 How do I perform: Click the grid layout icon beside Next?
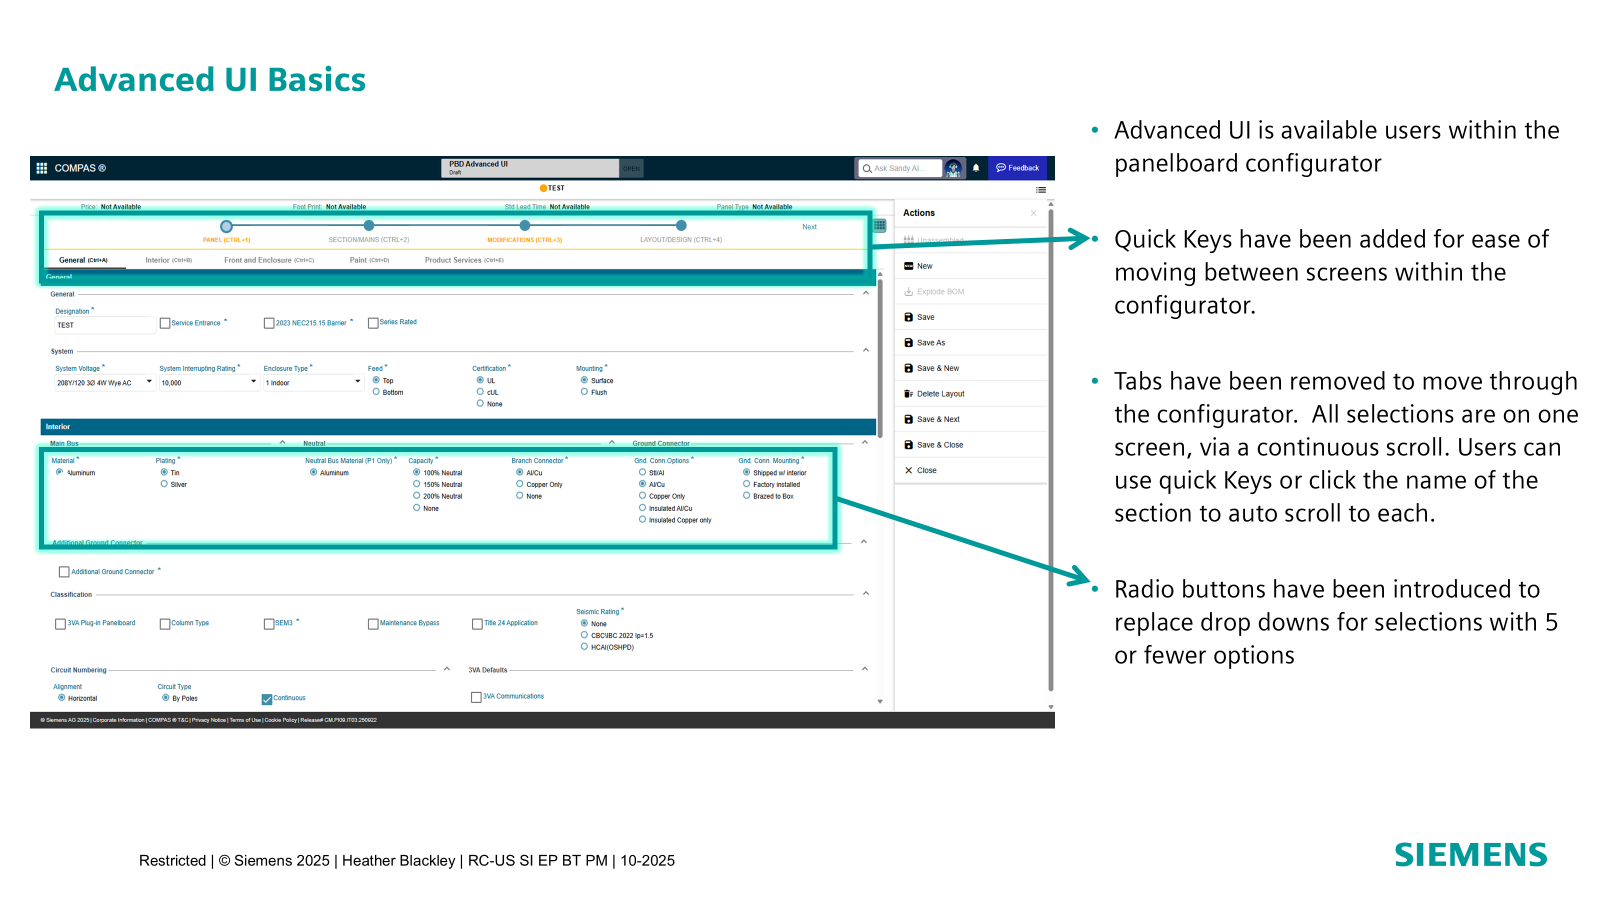coord(880,226)
